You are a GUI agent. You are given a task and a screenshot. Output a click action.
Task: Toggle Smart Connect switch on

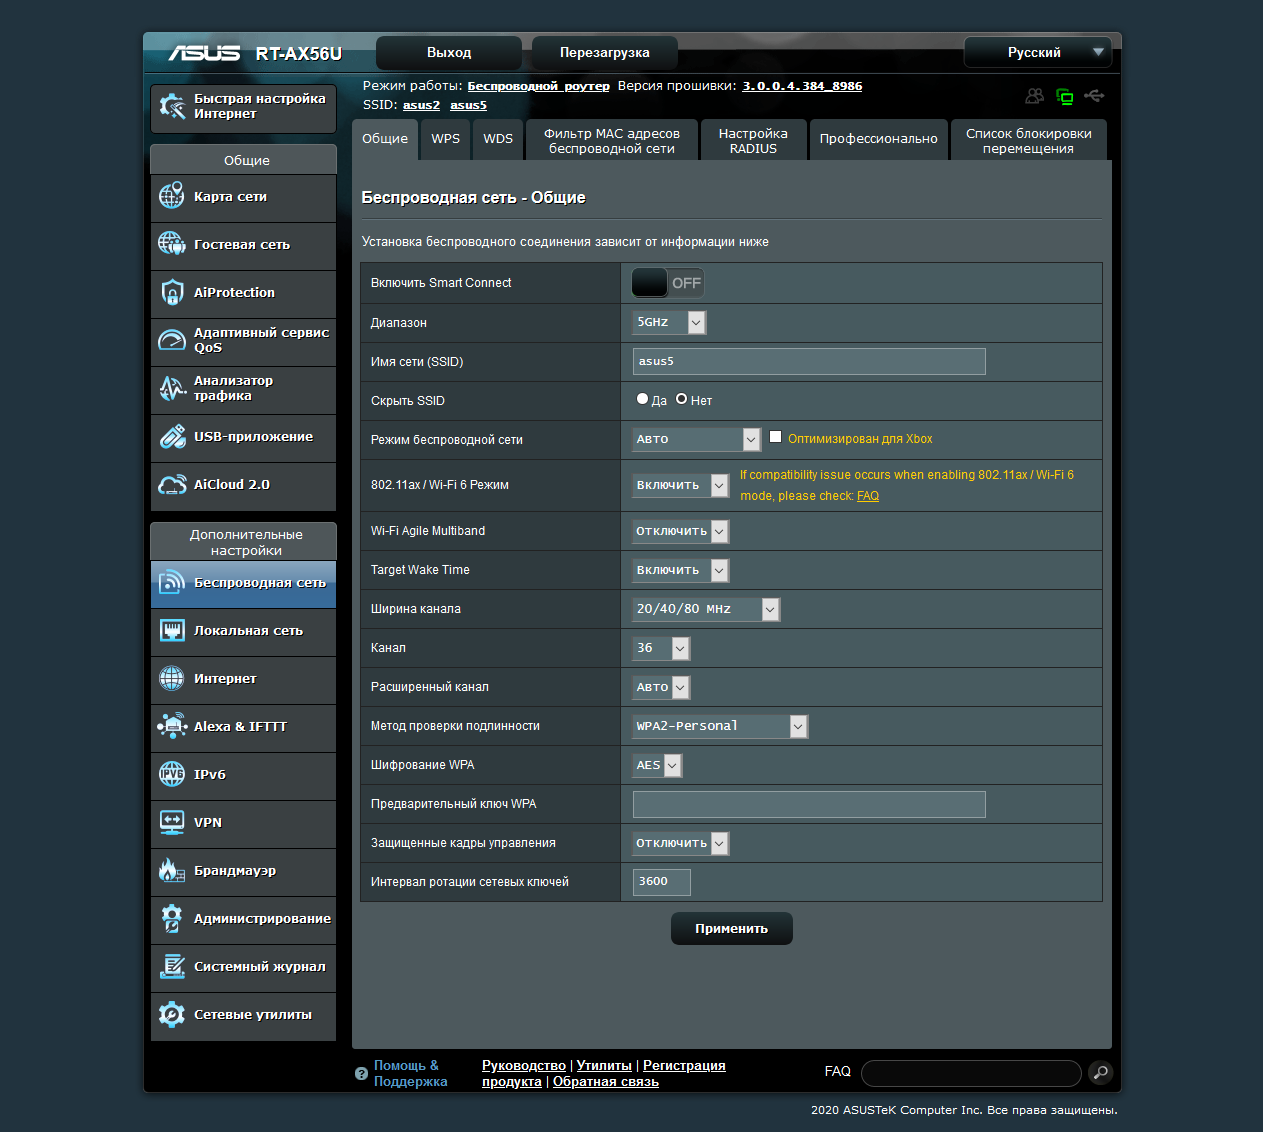pos(667,283)
